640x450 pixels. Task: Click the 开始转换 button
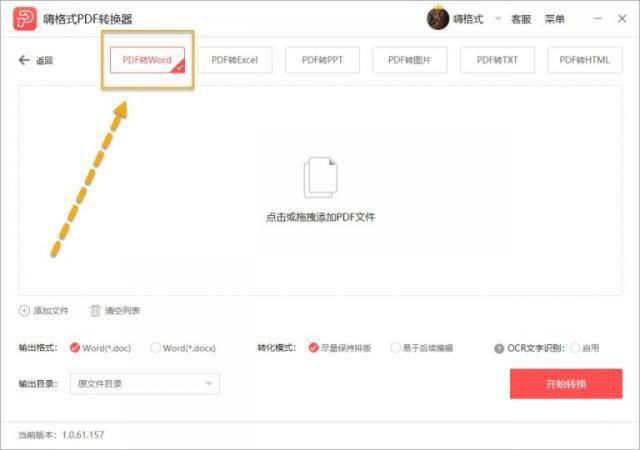566,383
